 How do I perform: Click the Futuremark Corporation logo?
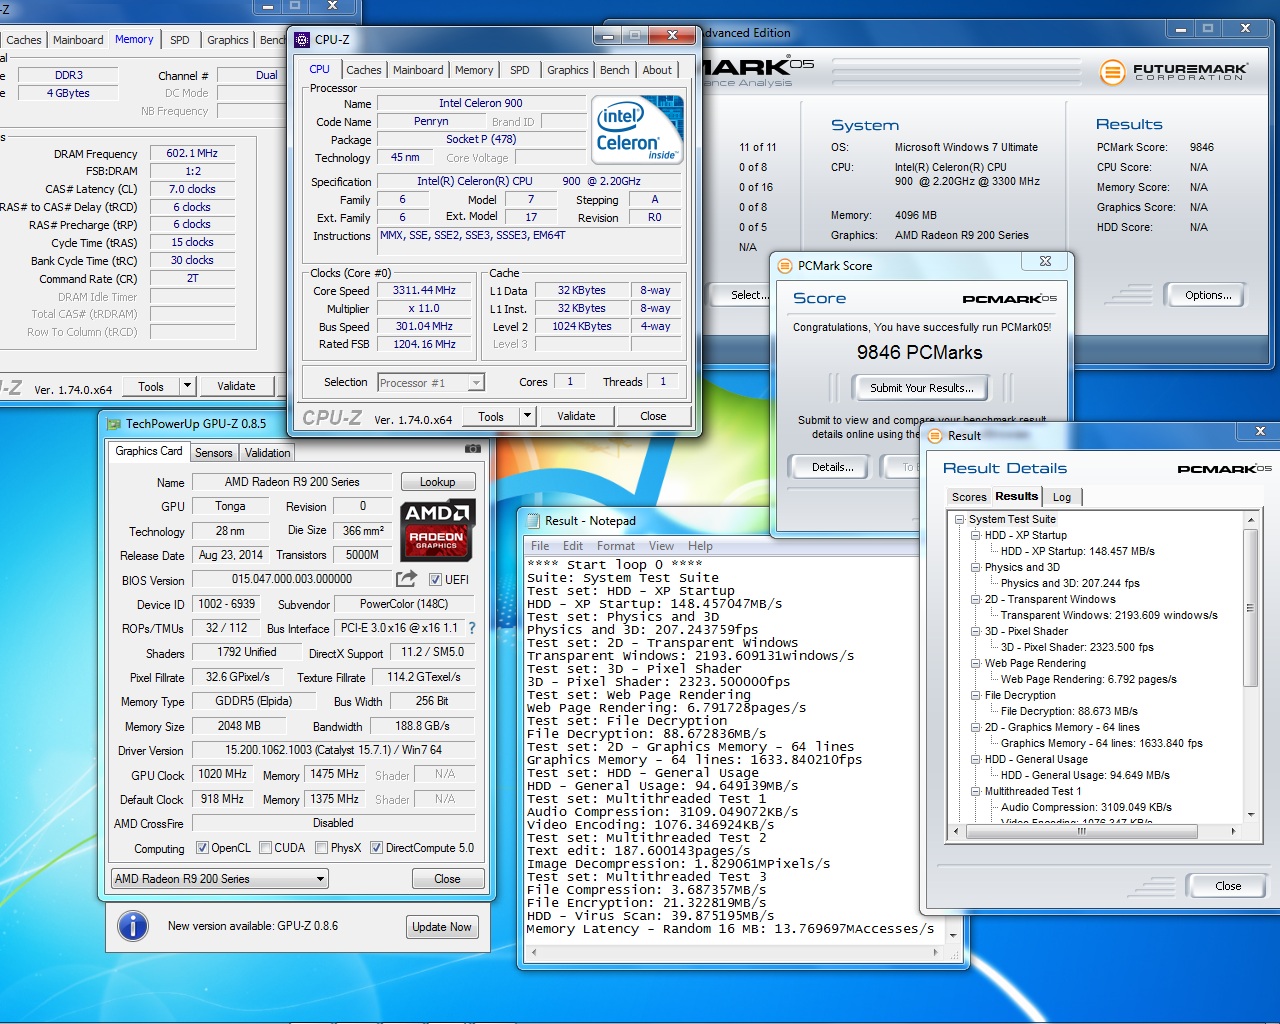coord(1174,72)
